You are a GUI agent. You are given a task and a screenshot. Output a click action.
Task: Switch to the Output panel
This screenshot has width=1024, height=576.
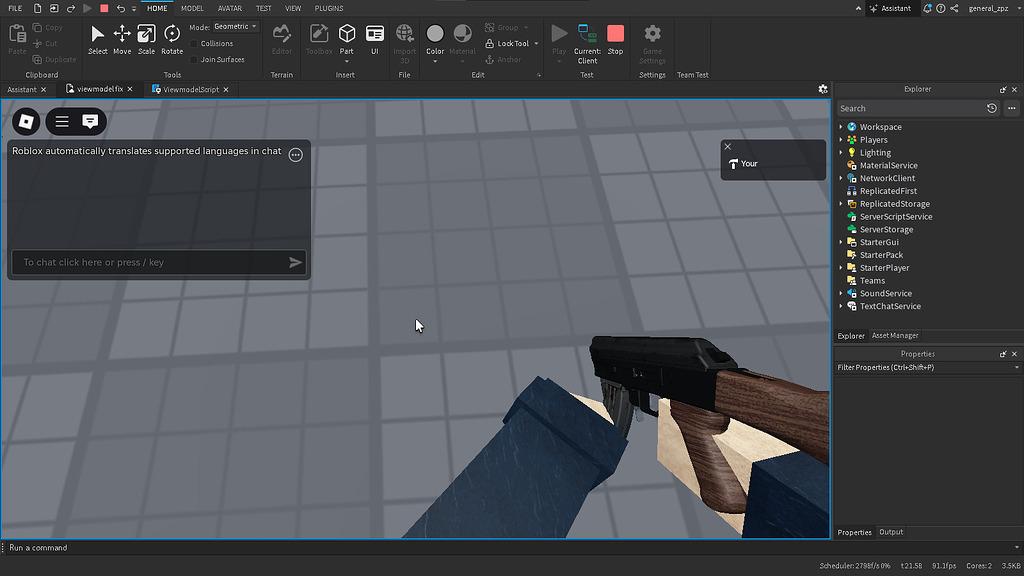coord(891,532)
